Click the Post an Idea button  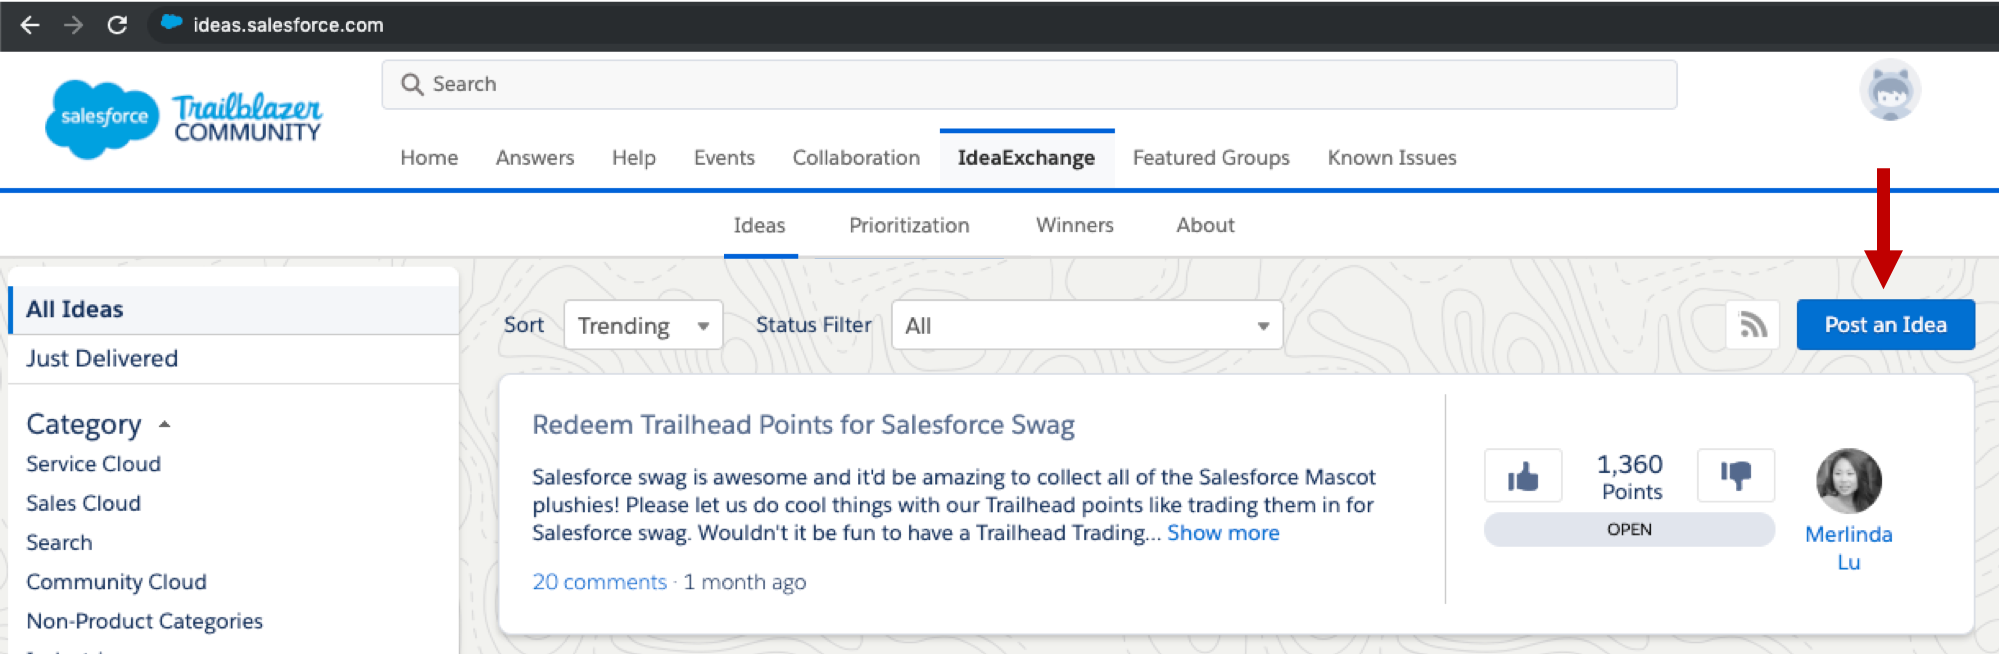point(1885,325)
